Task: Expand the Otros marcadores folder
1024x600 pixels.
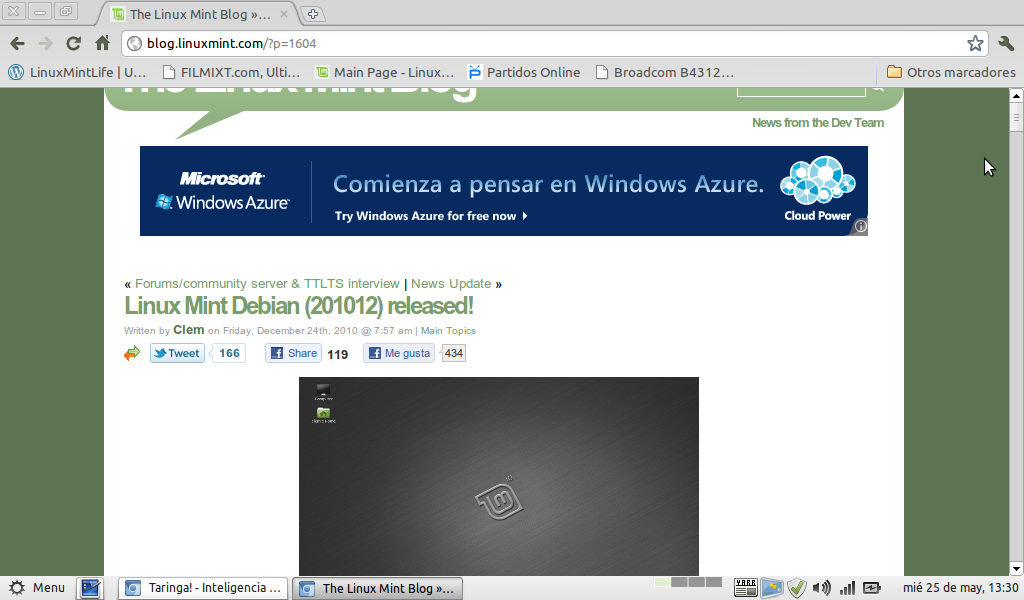Action: click(x=951, y=72)
